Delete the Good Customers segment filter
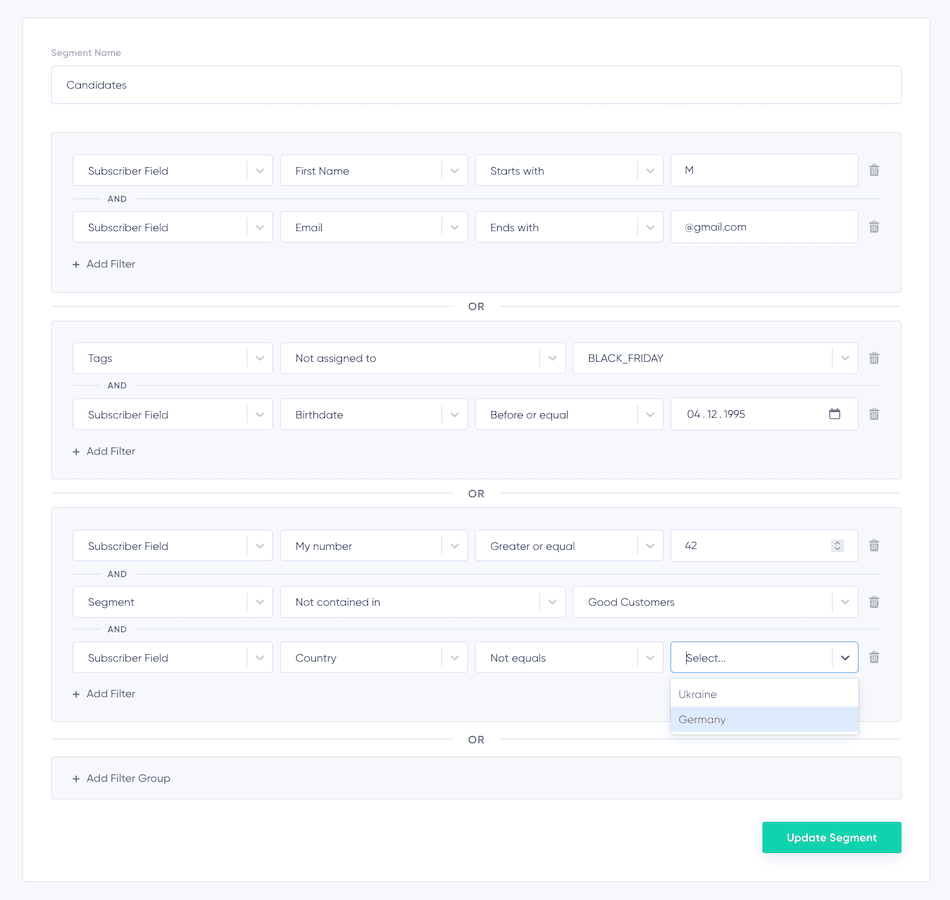950x900 pixels. pos(874,601)
